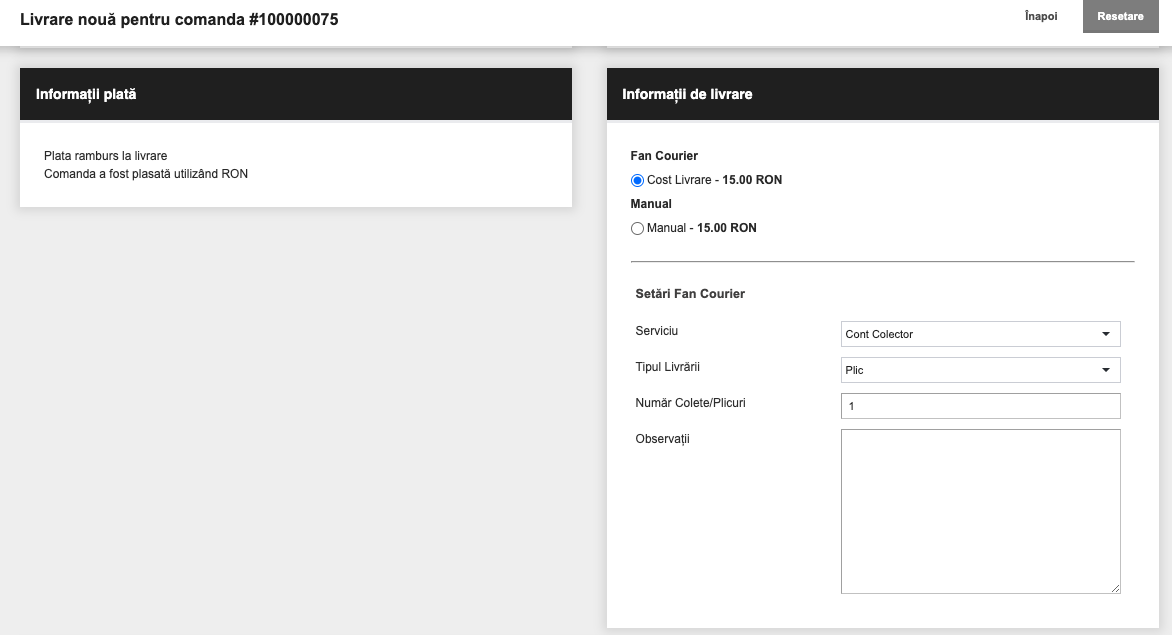Viewport: 1172px width, 635px height.
Task: Click the 'Fan Courier' carrier heading
Action: [x=664, y=156]
